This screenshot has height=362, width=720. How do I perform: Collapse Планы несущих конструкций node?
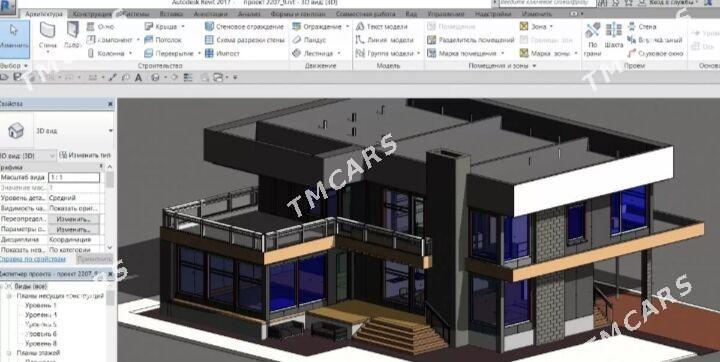point(9,296)
